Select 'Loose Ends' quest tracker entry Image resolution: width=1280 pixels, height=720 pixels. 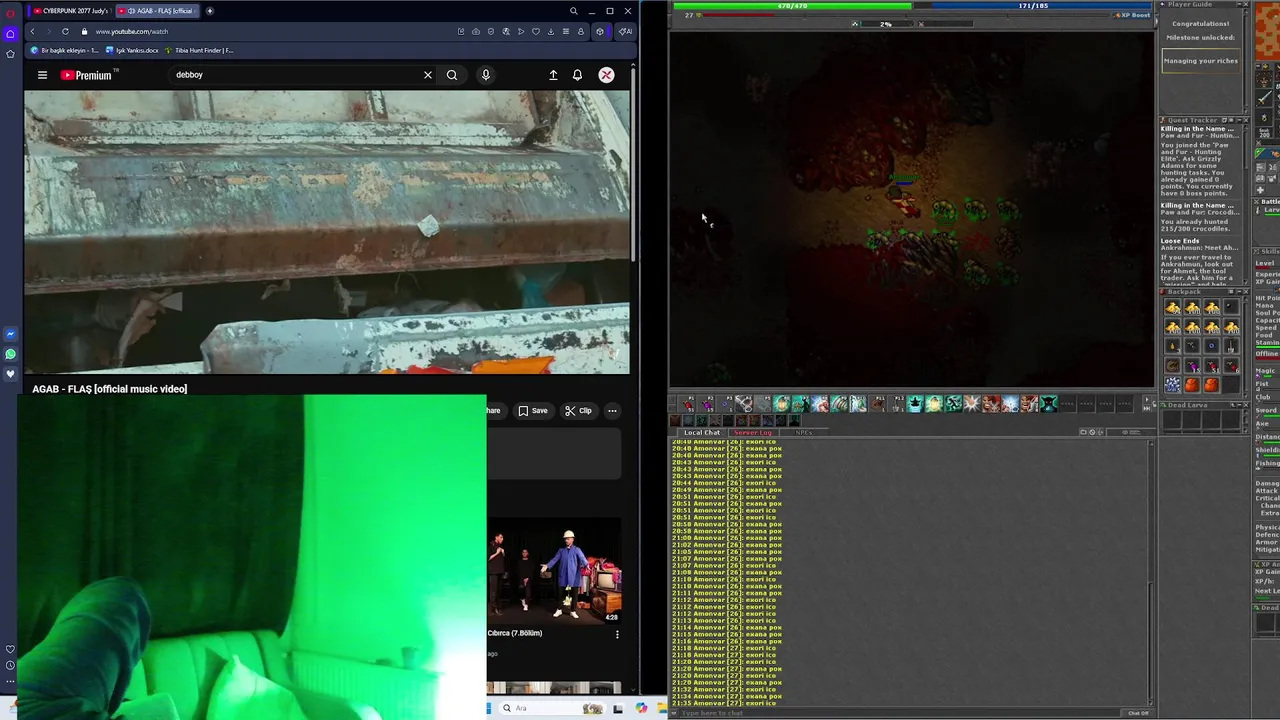tap(1180, 241)
